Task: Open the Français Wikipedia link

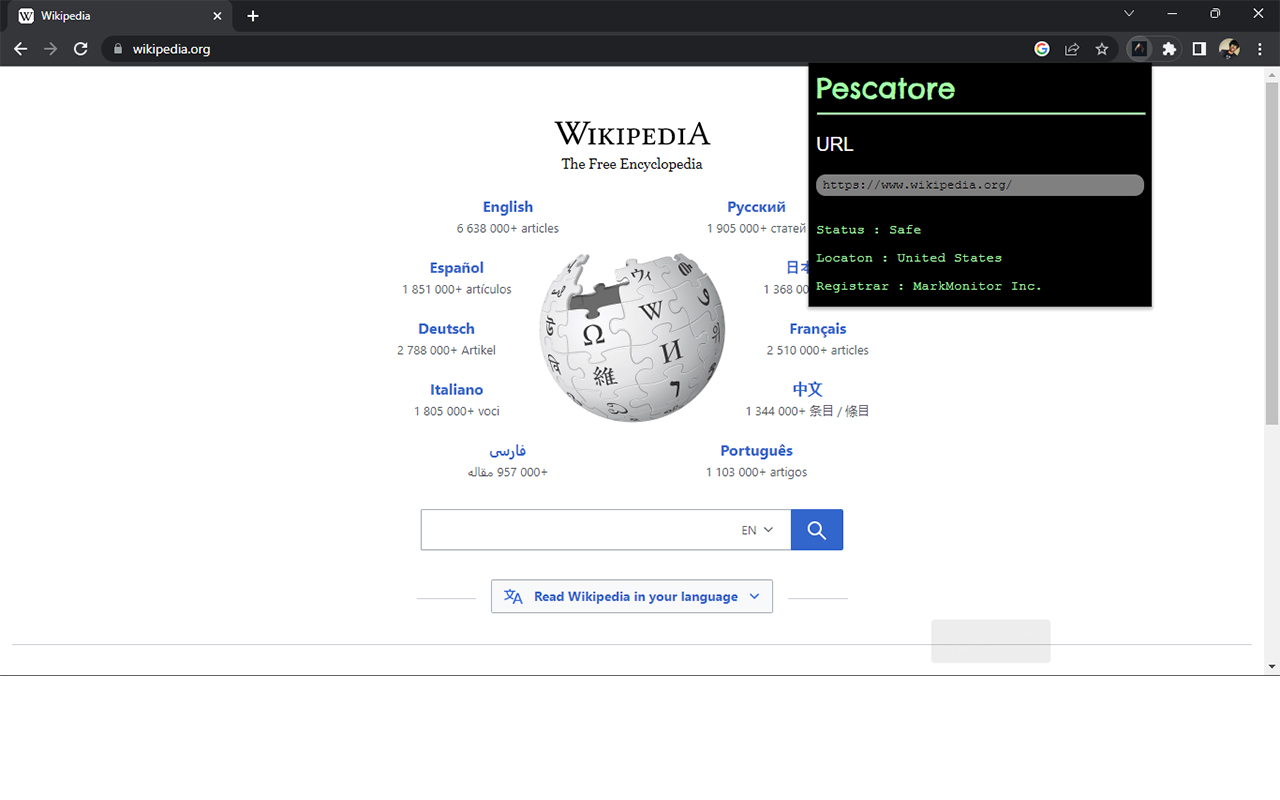Action: pos(818,329)
